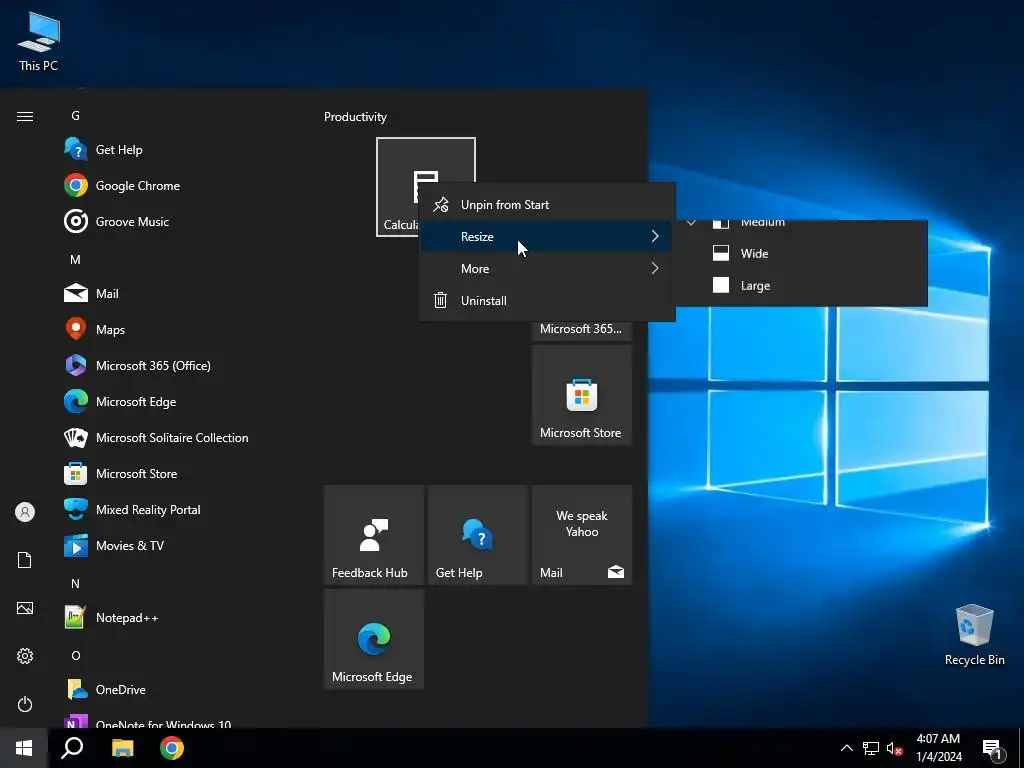Screen dimensions: 1024x768
Task: Open the user account icon
Action: tap(25, 512)
